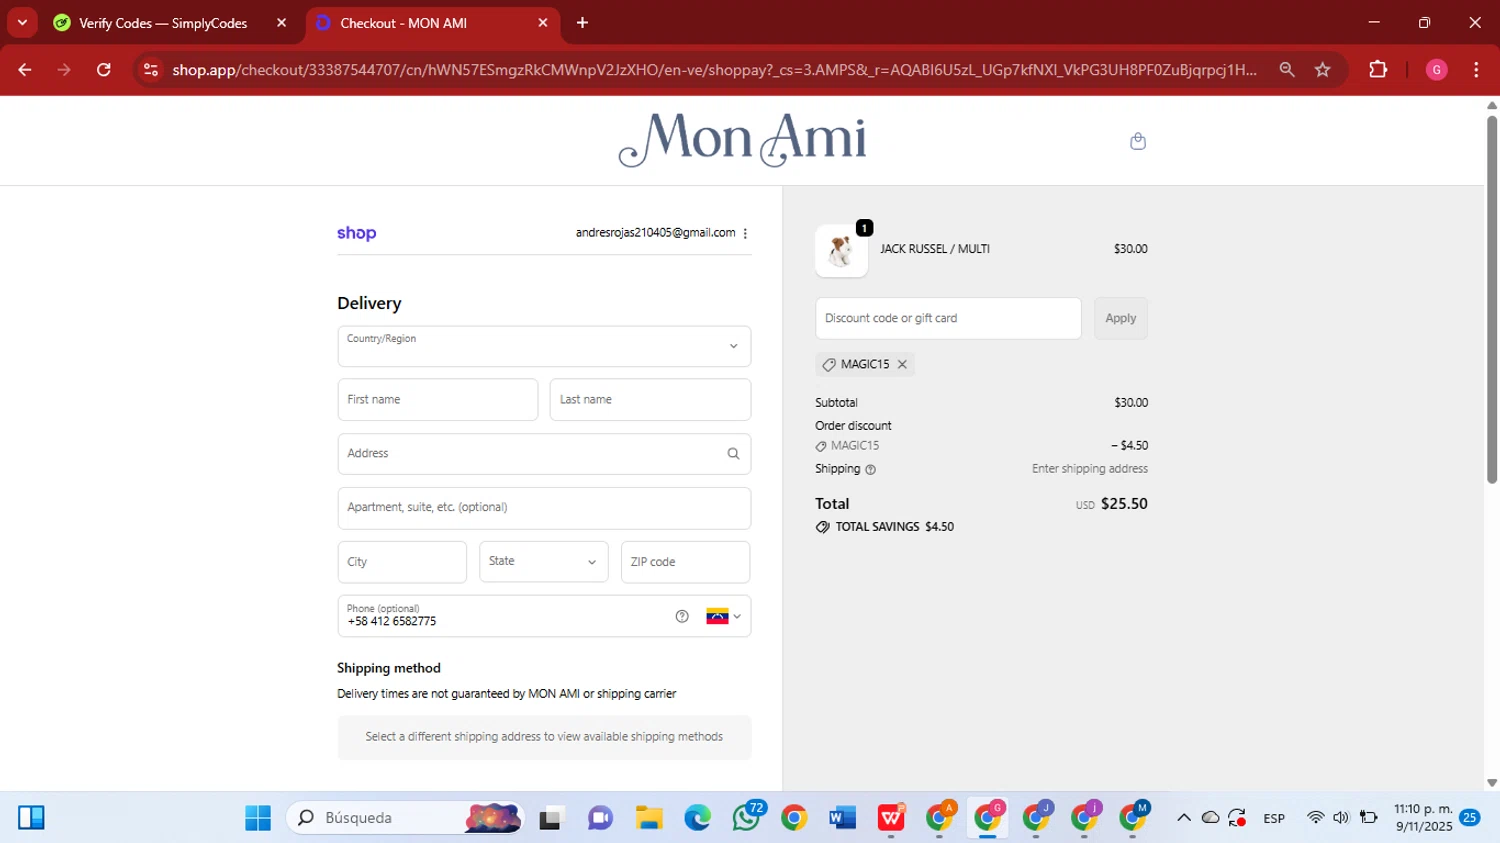Open the phone number help icon
This screenshot has height=843, width=1500.
click(x=682, y=617)
